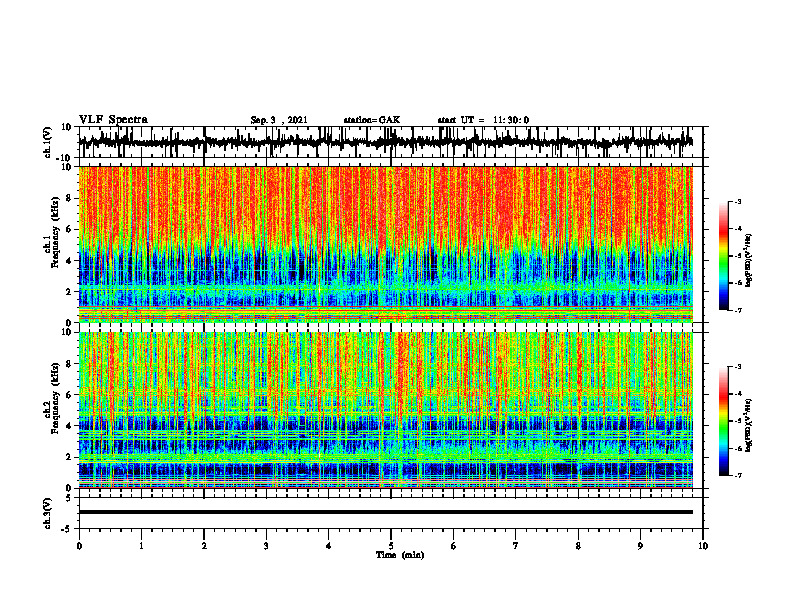792x612 pixels.
Task: Click the "5" tick on ch.3(V) axis
Action: (69, 498)
